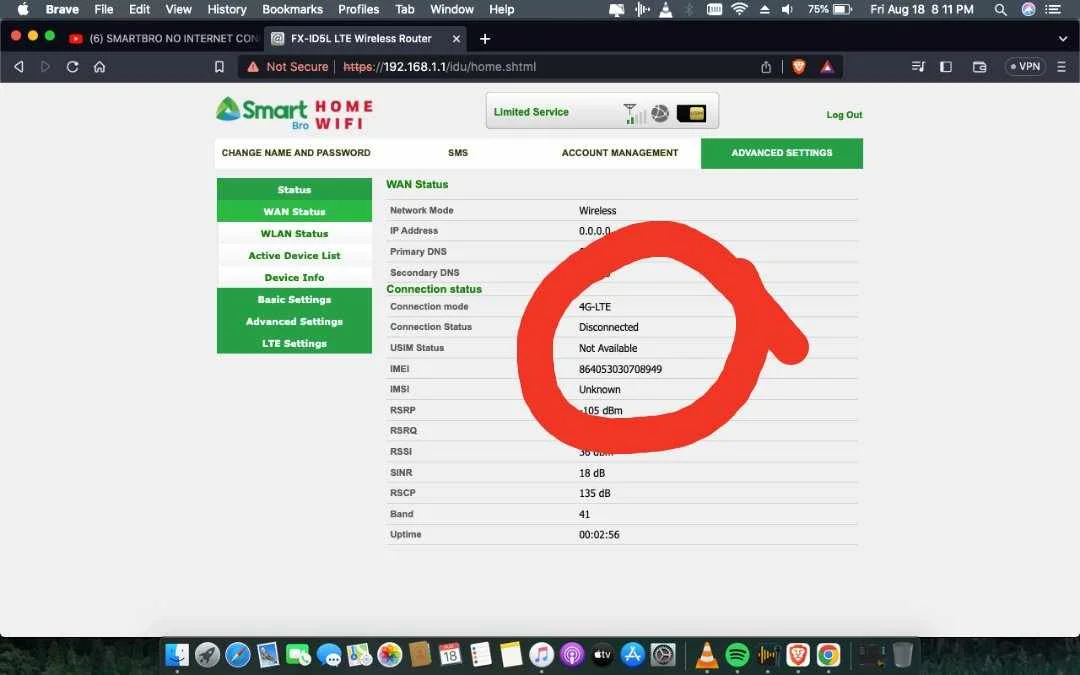Image resolution: width=1080 pixels, height=675 pixels.
Task: Go back with the browser back arrow
Action: tap(19, 67)
